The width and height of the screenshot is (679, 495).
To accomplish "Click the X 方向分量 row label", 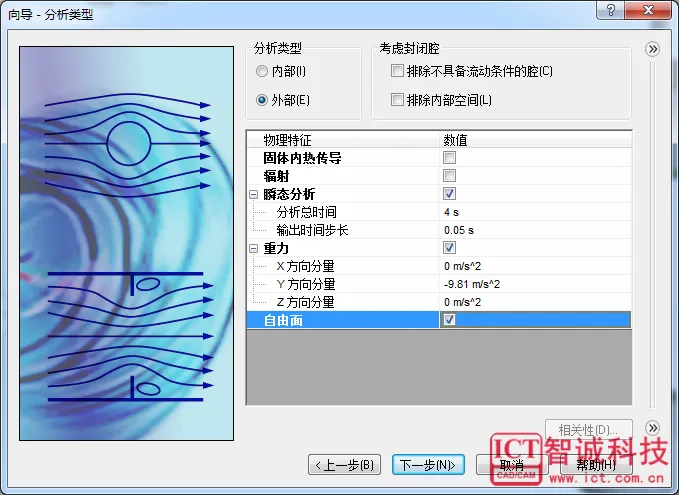I will 305,266.
